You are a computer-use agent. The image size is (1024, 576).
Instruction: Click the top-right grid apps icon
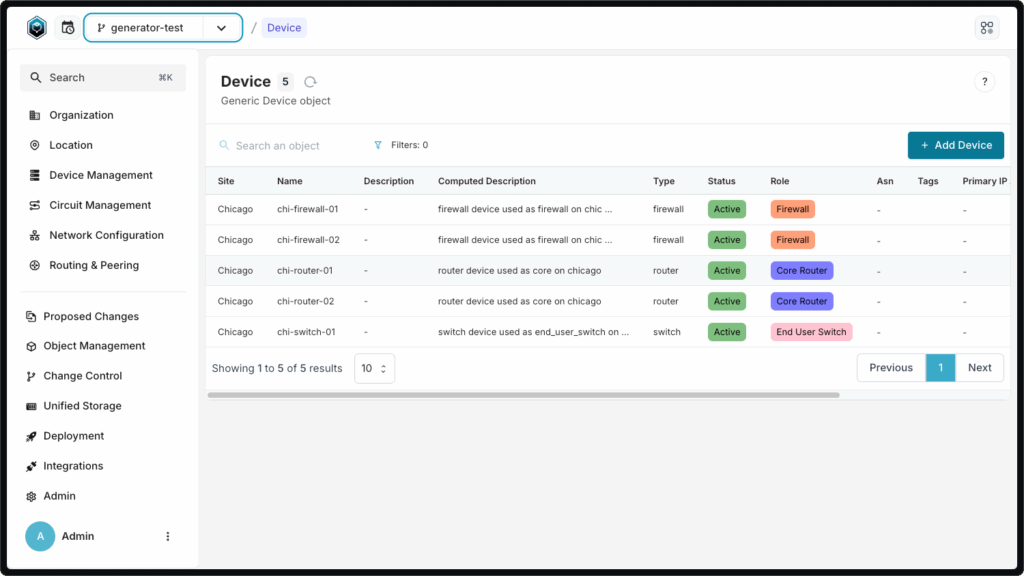(x=987, y=28)
